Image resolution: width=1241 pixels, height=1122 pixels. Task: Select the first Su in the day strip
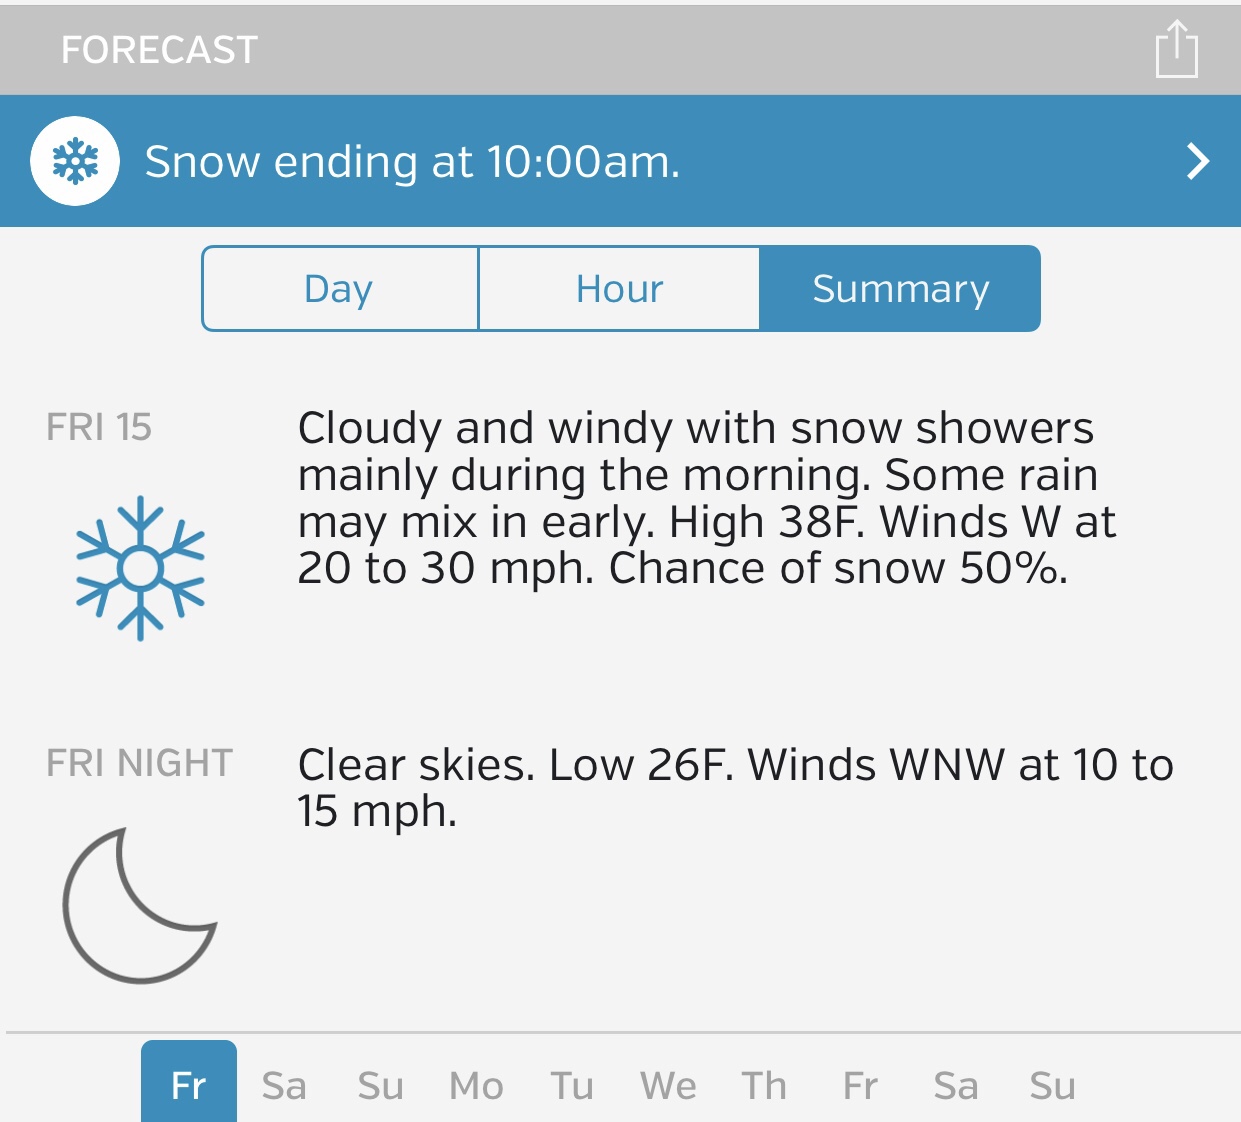pyautogui.click(x=381, y=1086)
